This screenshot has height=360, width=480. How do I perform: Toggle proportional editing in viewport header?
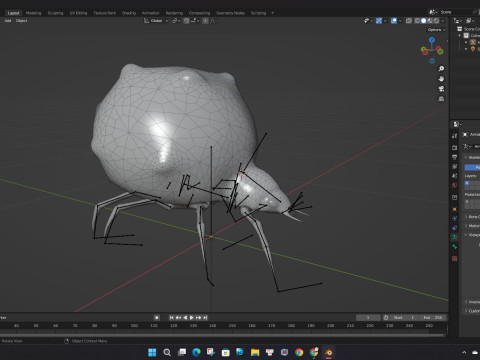click(x=206, y=21)
